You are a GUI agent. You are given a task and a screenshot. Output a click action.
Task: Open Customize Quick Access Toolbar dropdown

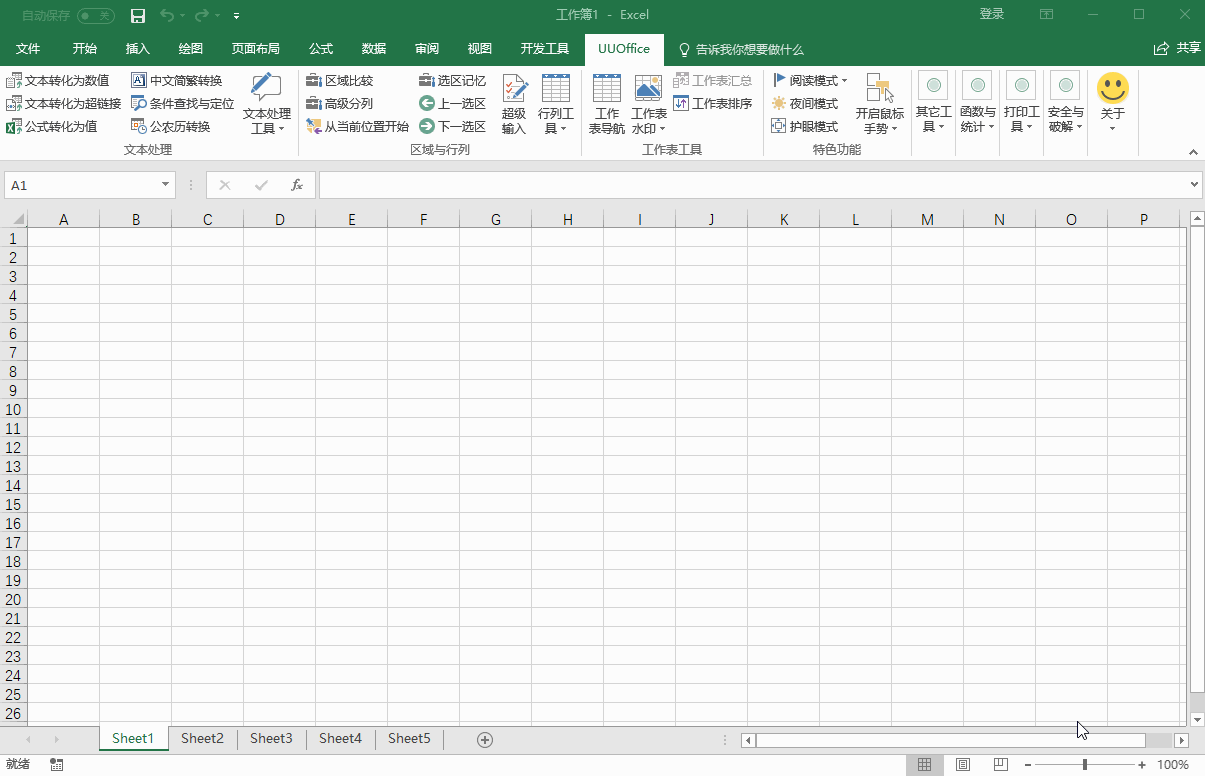click(x=236, y=16)
